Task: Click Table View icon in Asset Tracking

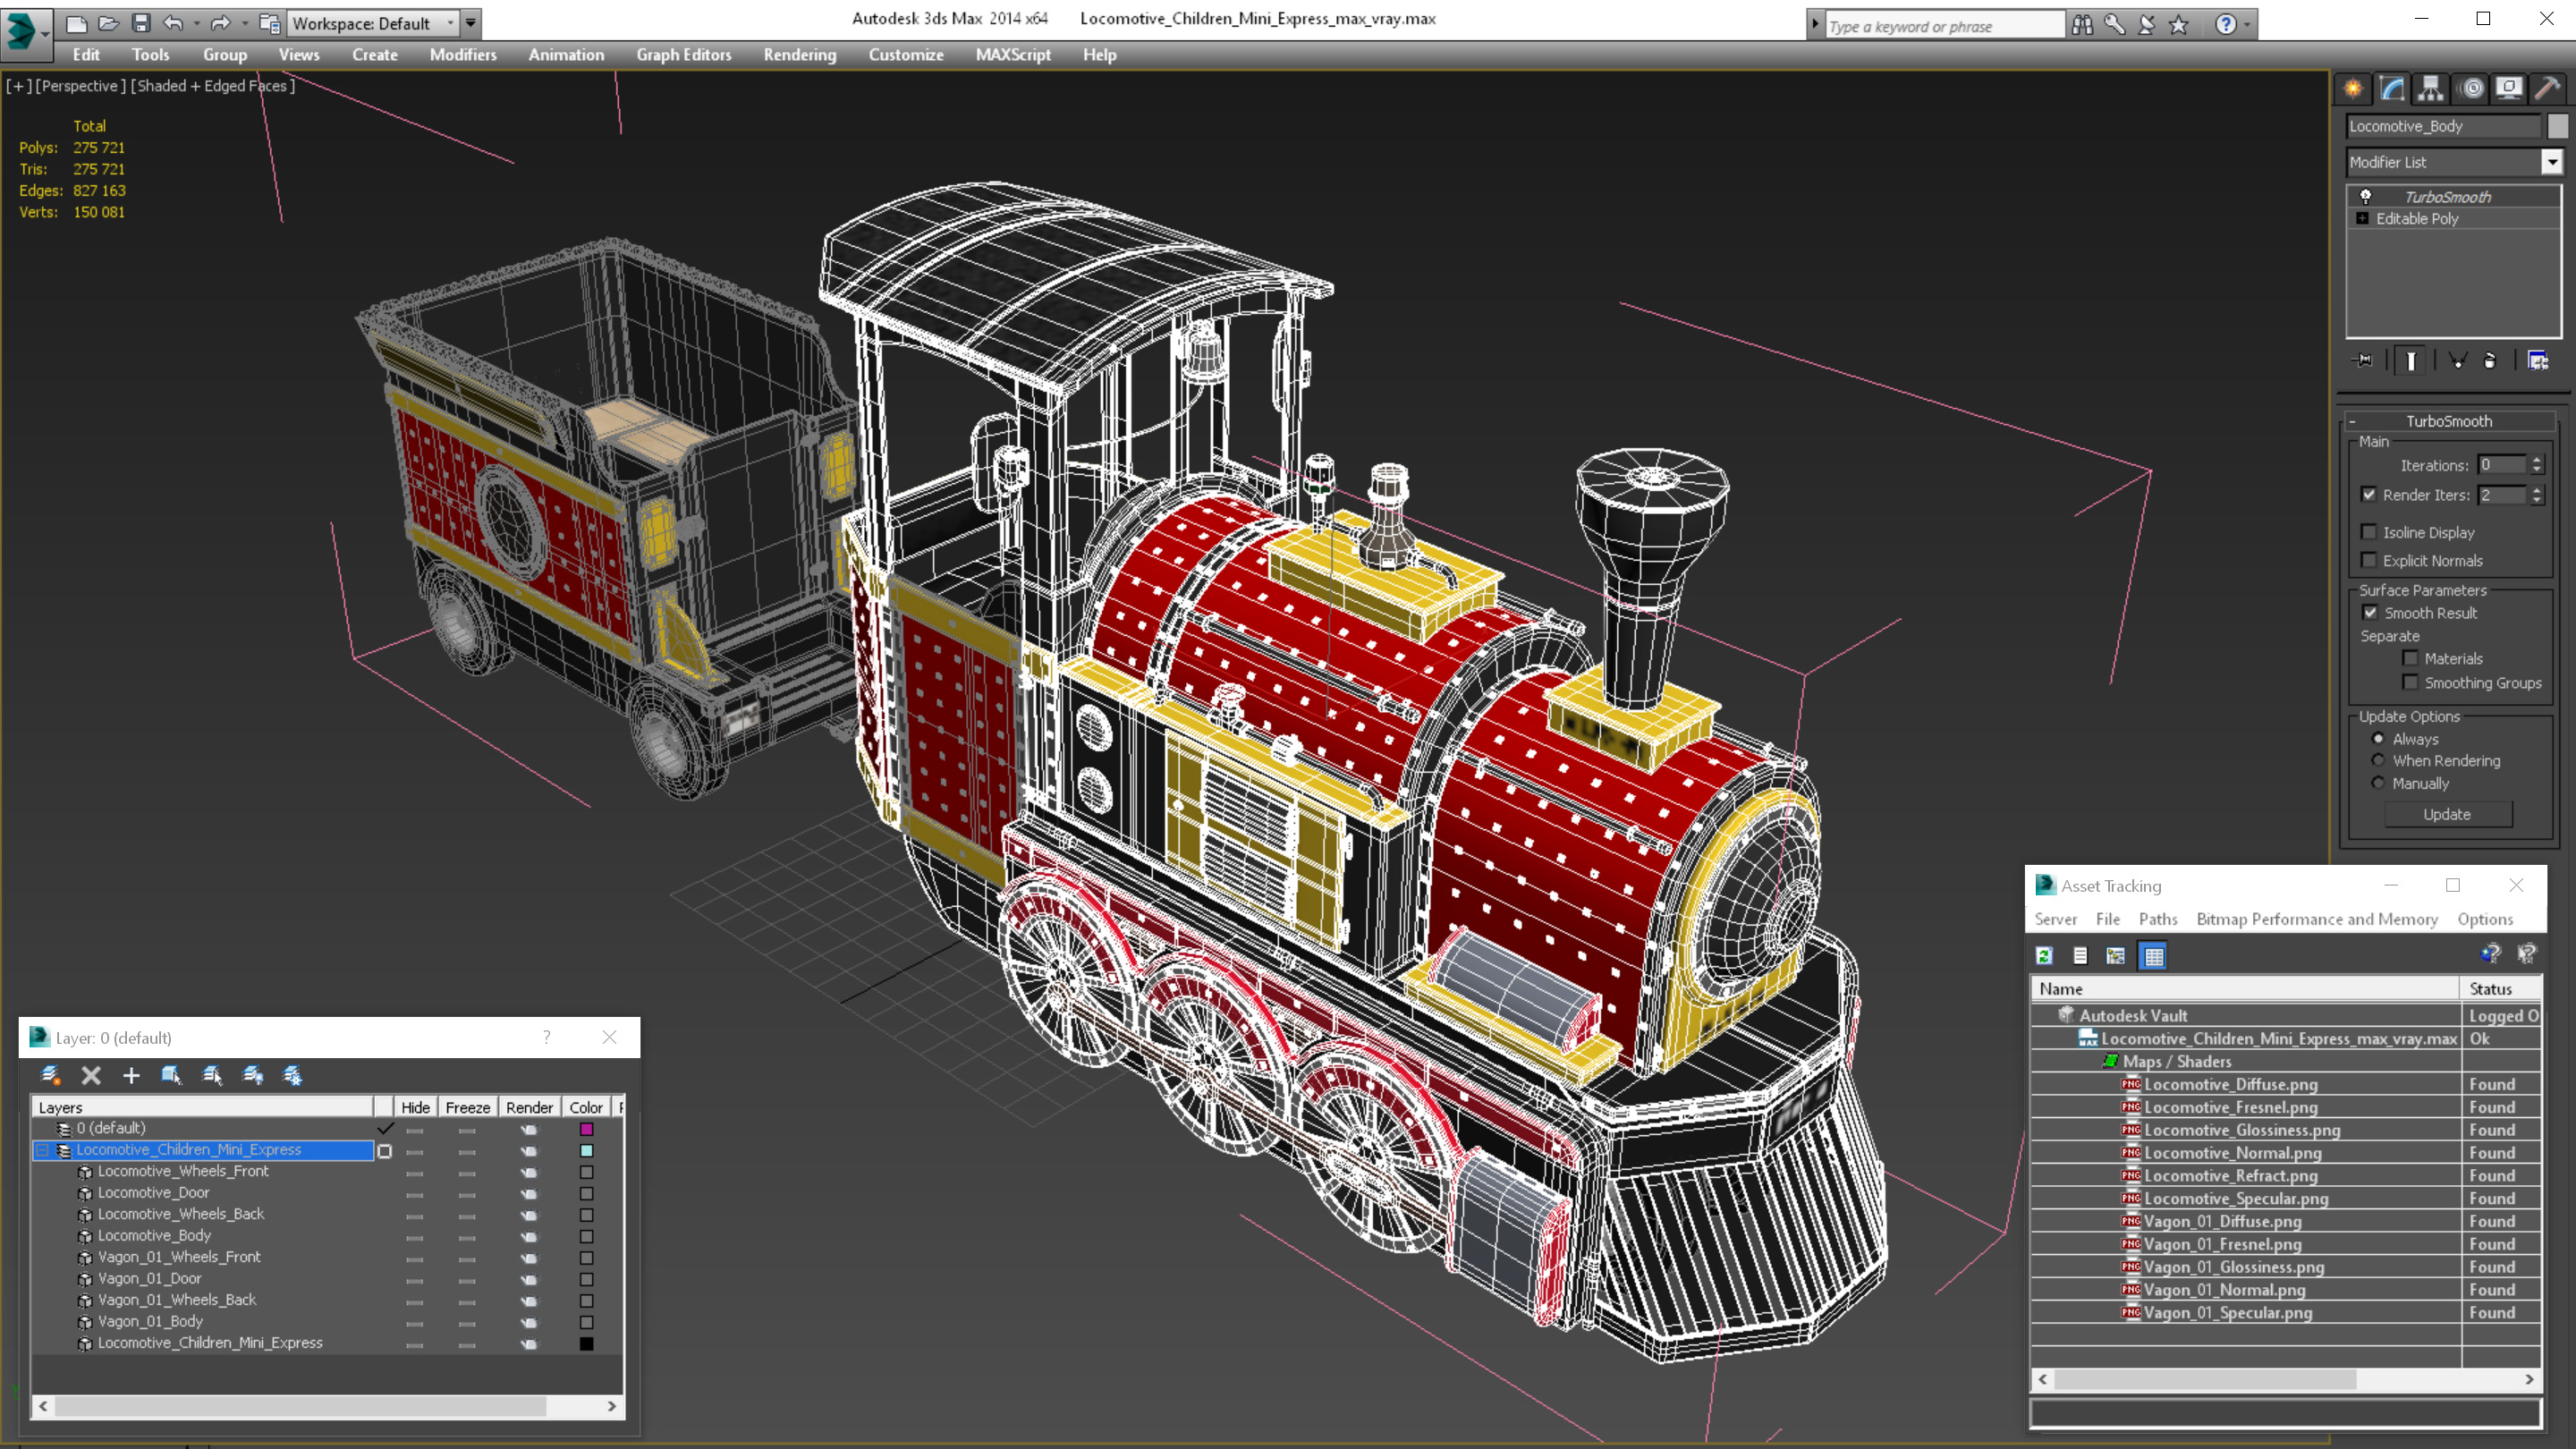Action: 2154,956
